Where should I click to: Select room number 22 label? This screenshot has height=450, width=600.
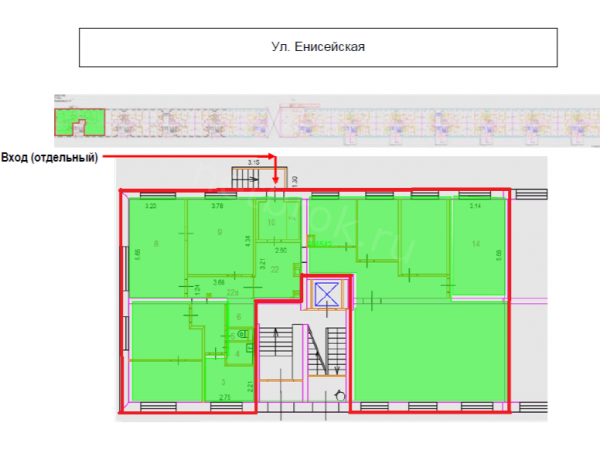275,270
